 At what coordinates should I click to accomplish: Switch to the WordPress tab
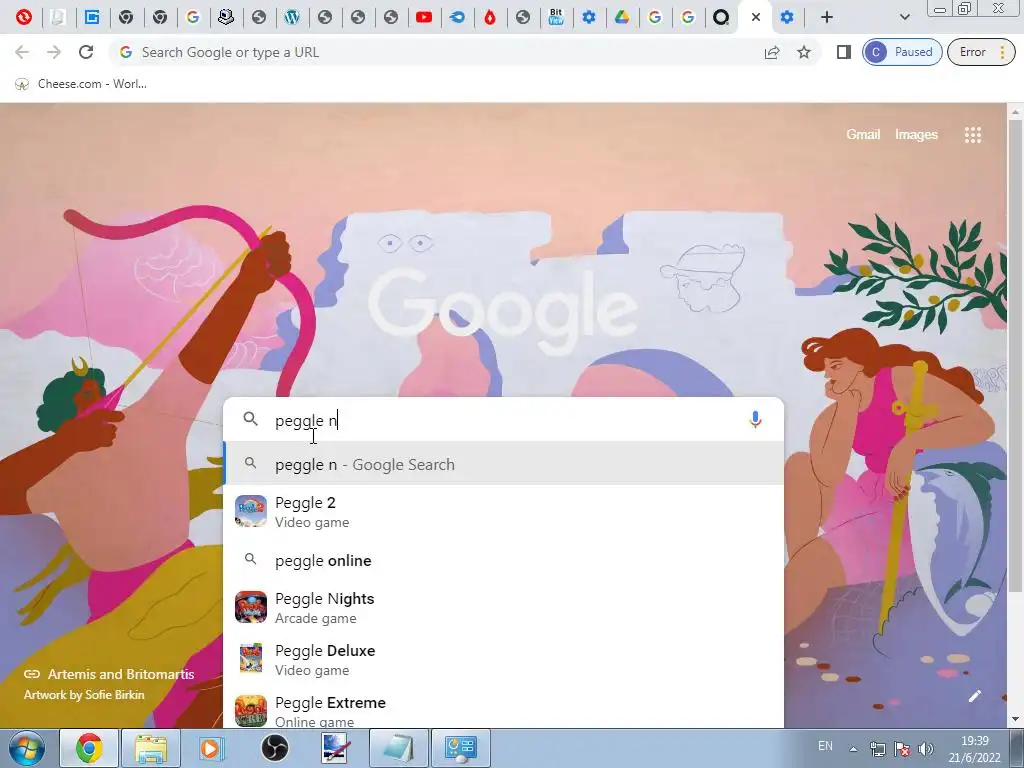pos(292,18)
